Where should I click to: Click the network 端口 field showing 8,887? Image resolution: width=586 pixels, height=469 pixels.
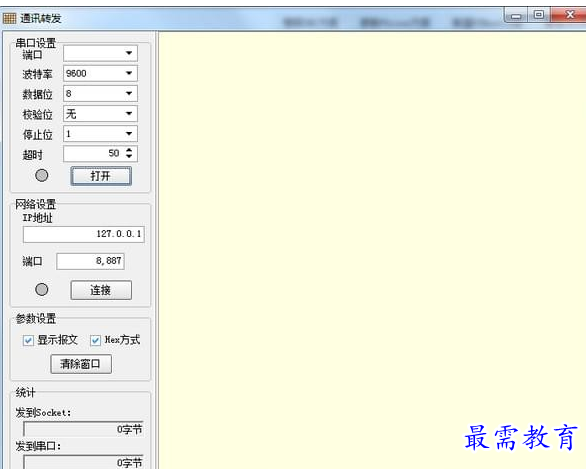point(90,261)
